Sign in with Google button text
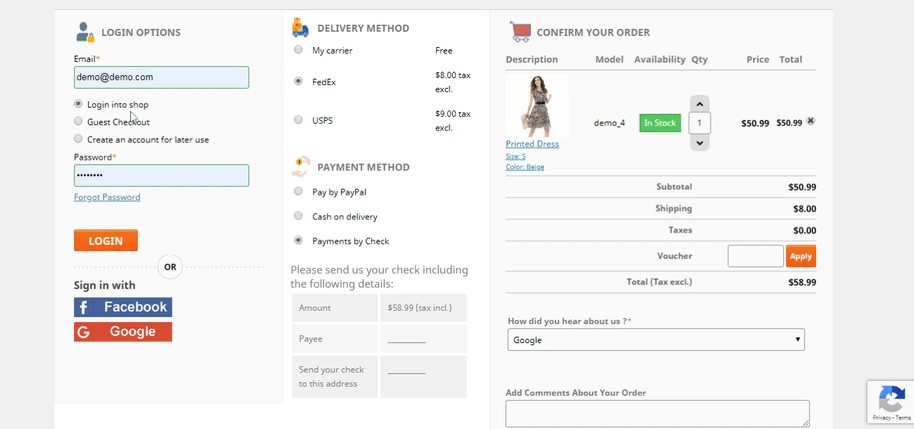 pos(132,332)
